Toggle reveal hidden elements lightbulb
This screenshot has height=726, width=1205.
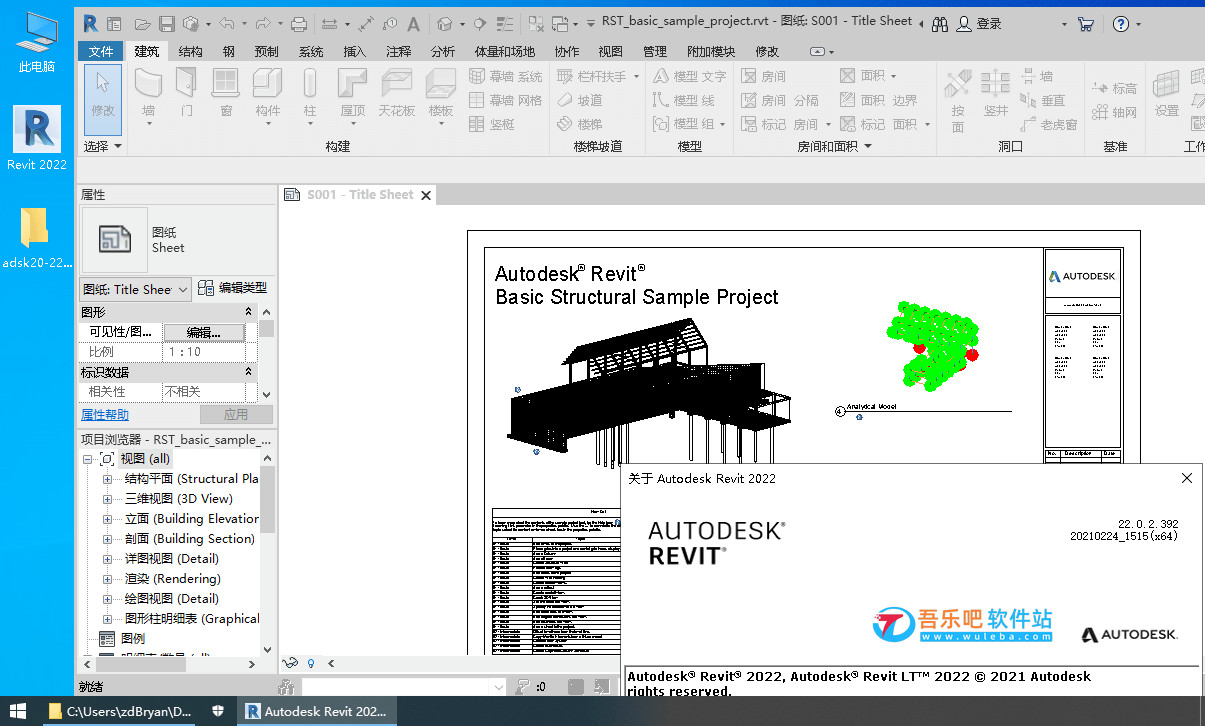coord(311,662)
